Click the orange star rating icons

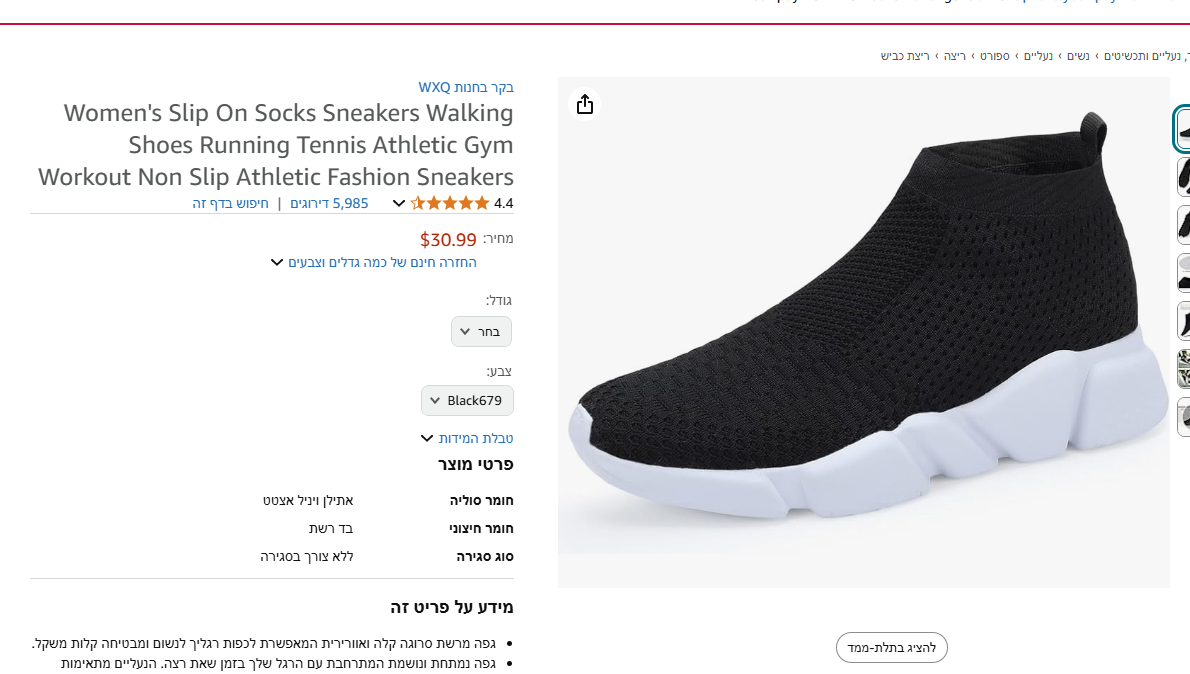(x=450, y=203)
